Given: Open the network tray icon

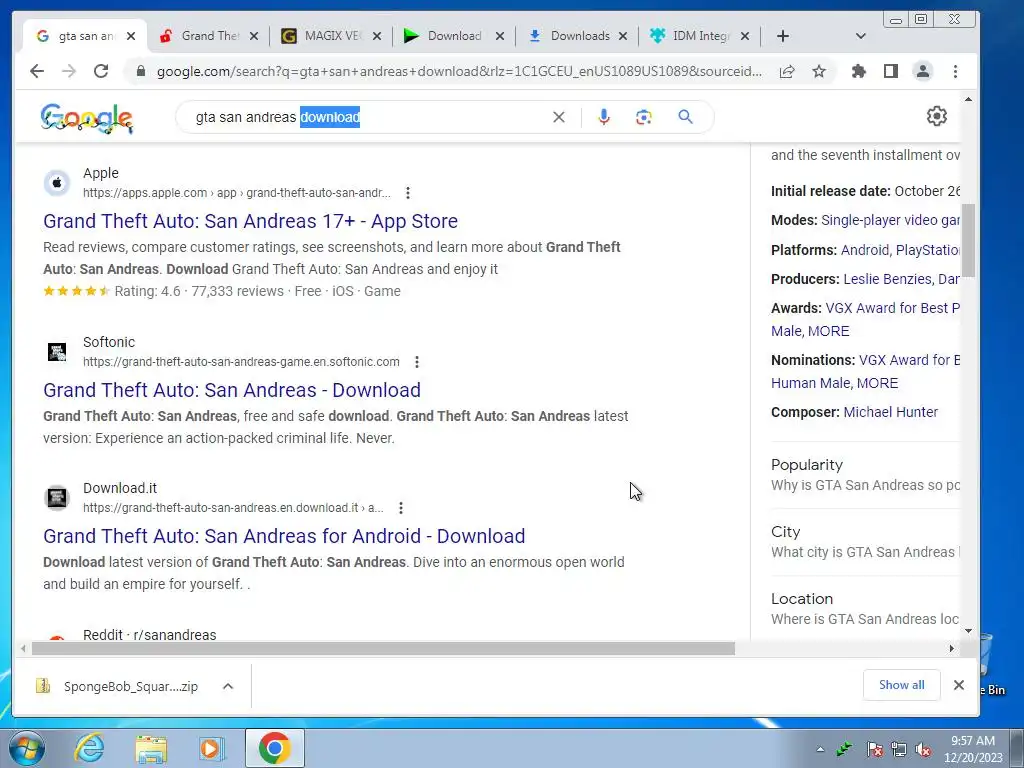Looking at the screenshot, I should pyautogui.click(x=899, y=749).
